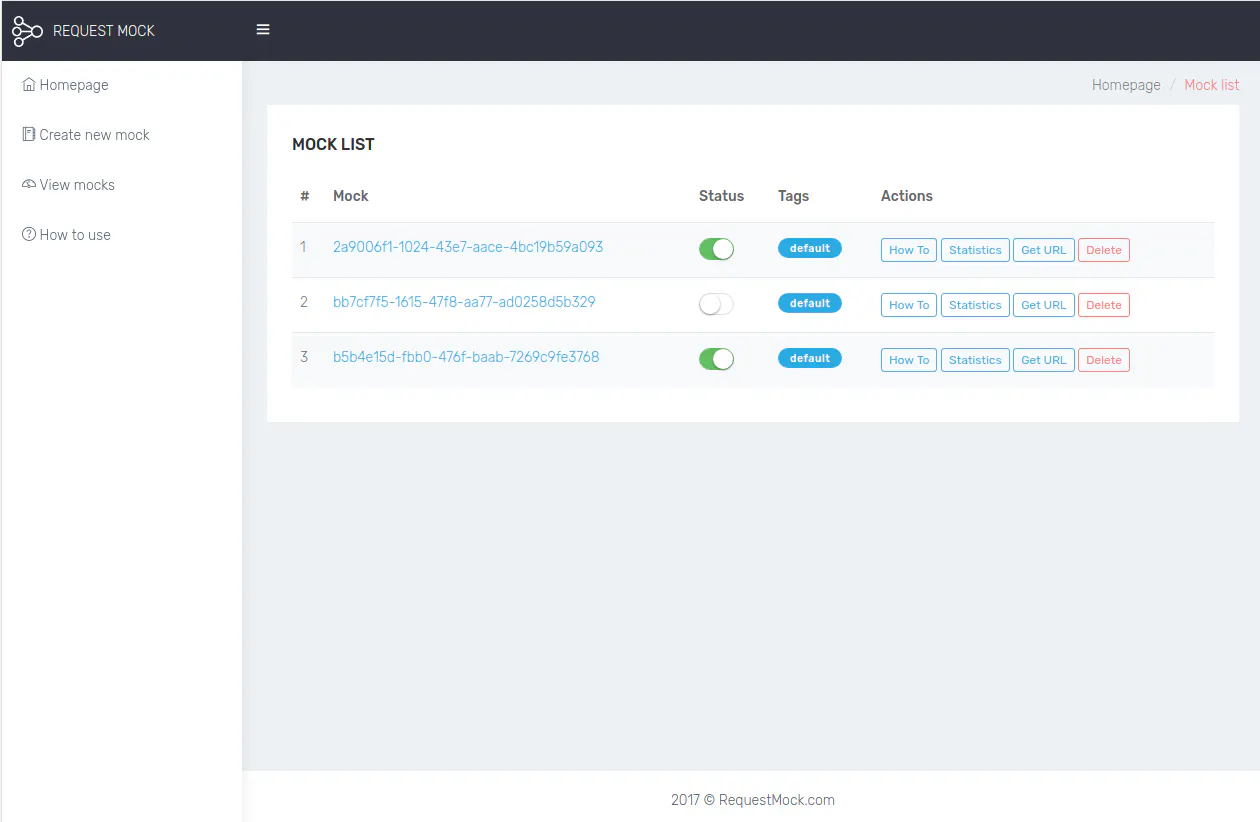Screen dimensions: 1260x822
Task: Click row number 1 cell
Action: pyautogui.click(x=304, y=246)
